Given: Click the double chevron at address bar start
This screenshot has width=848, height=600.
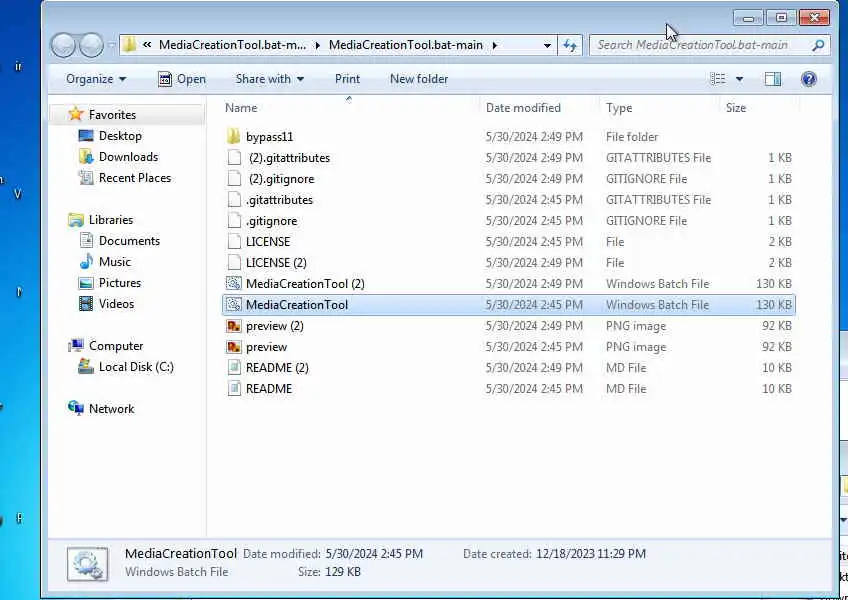Looking at the screenshot, I should click(x=147, y=45).
